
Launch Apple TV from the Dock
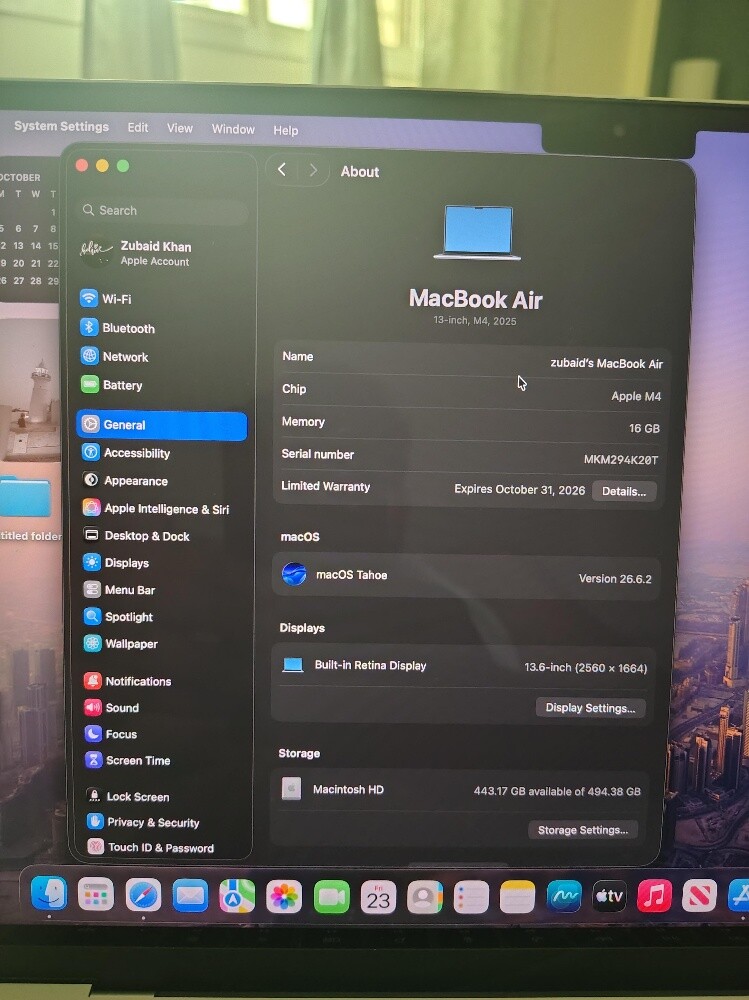[x=609, y=895]
